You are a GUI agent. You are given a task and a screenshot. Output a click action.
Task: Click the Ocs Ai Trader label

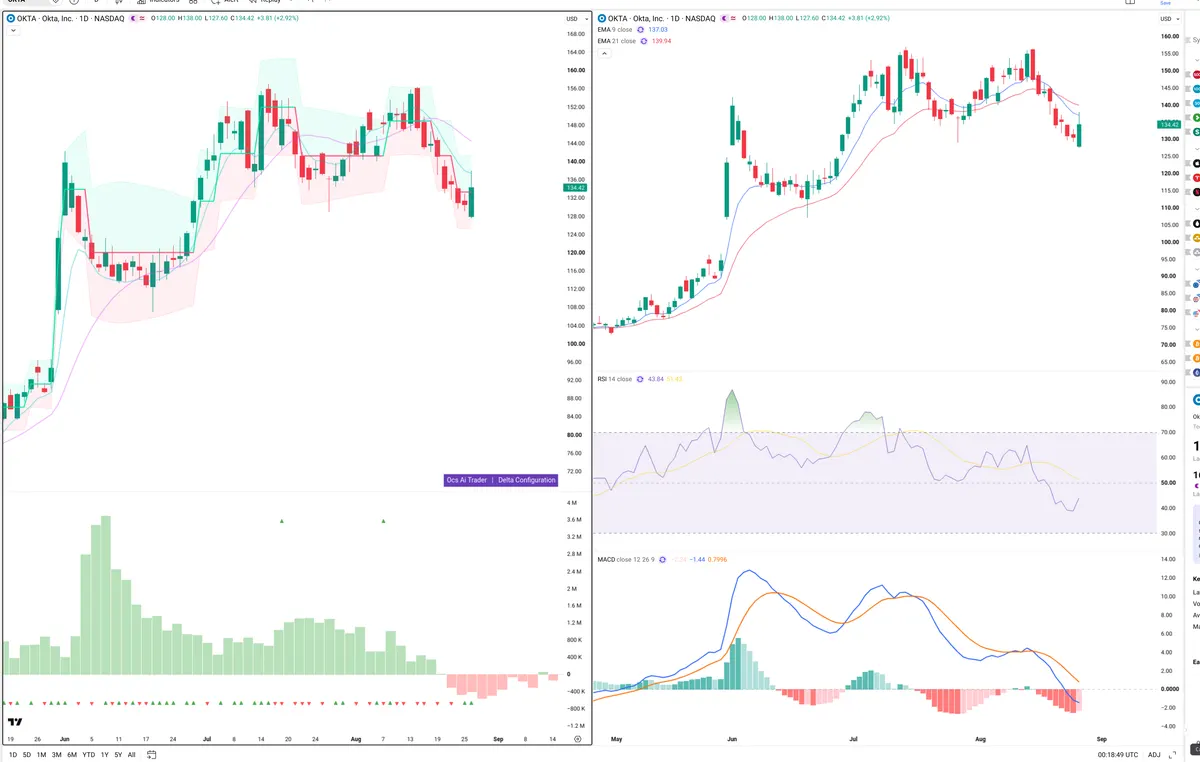point(467,480)
